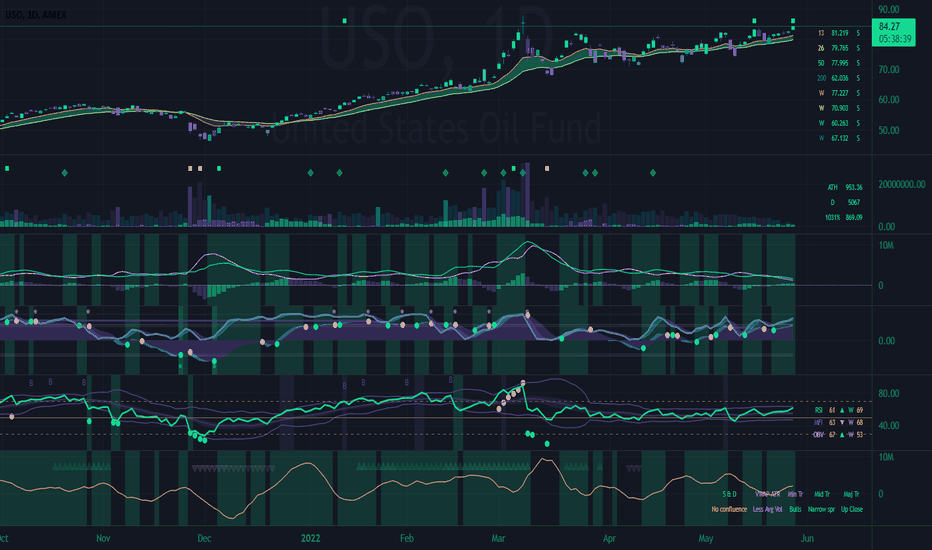This screenshot has width=932, height=550.
Task: Select the 40.00 RSI axis label
Action: 889,426
